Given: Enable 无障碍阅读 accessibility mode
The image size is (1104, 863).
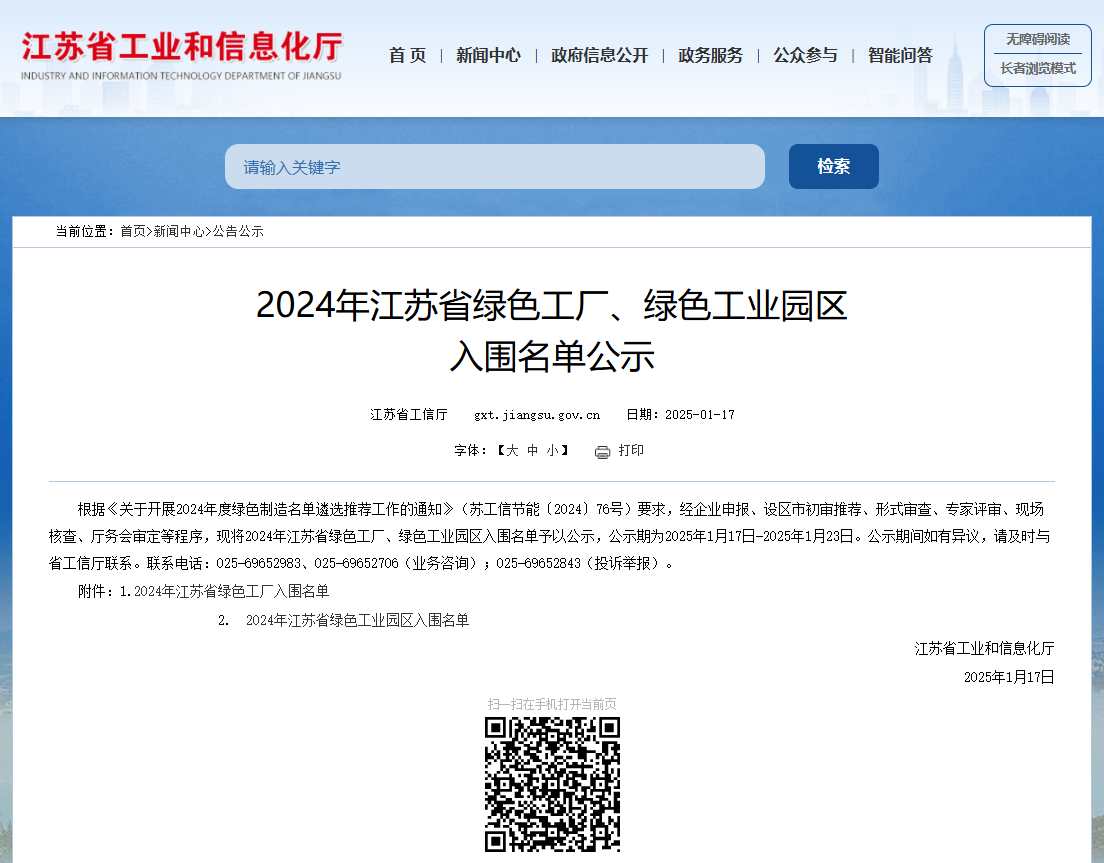Looking at the screenshot, I should pos(1037,40).
